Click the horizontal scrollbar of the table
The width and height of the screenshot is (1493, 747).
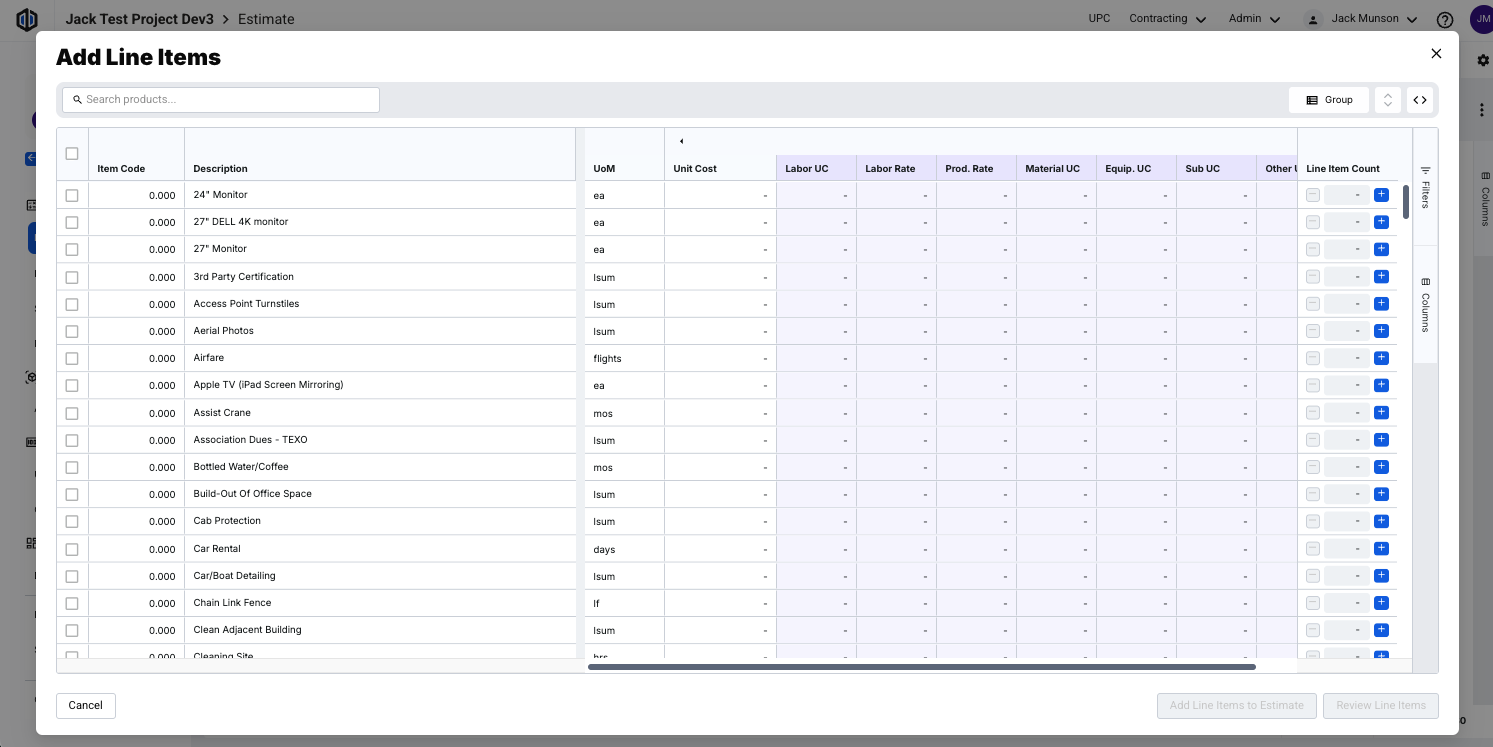[x=922, y=666]
